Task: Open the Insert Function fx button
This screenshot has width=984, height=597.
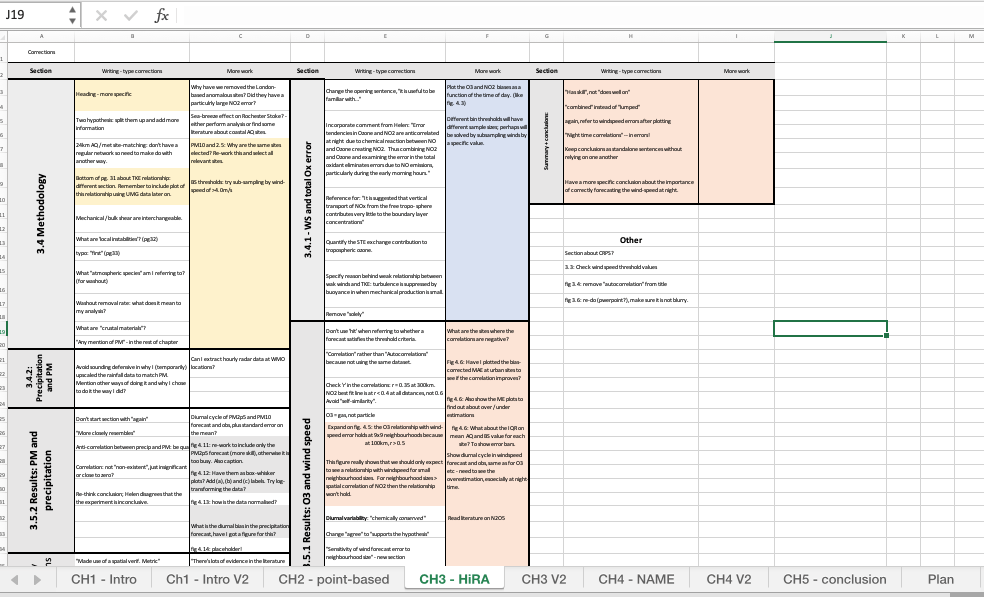Action: (x=161, y=16)
